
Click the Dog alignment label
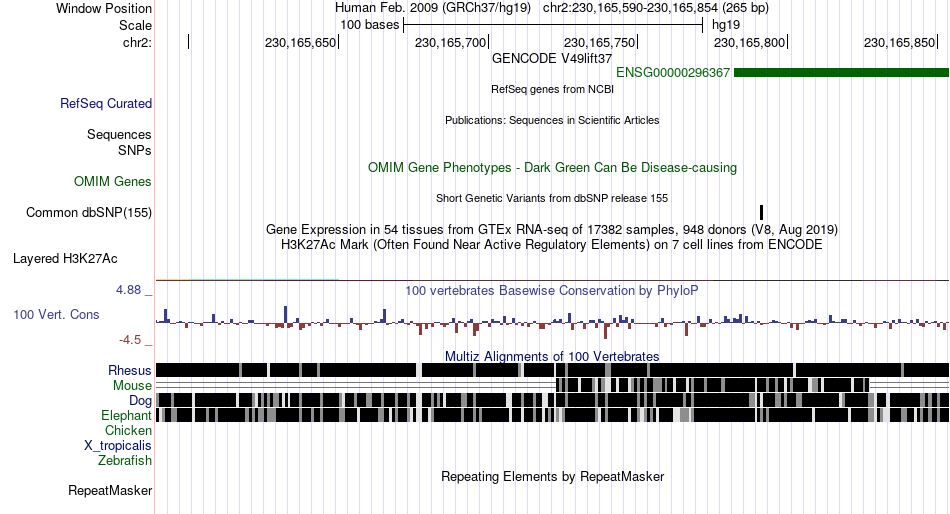click(140, 401)
